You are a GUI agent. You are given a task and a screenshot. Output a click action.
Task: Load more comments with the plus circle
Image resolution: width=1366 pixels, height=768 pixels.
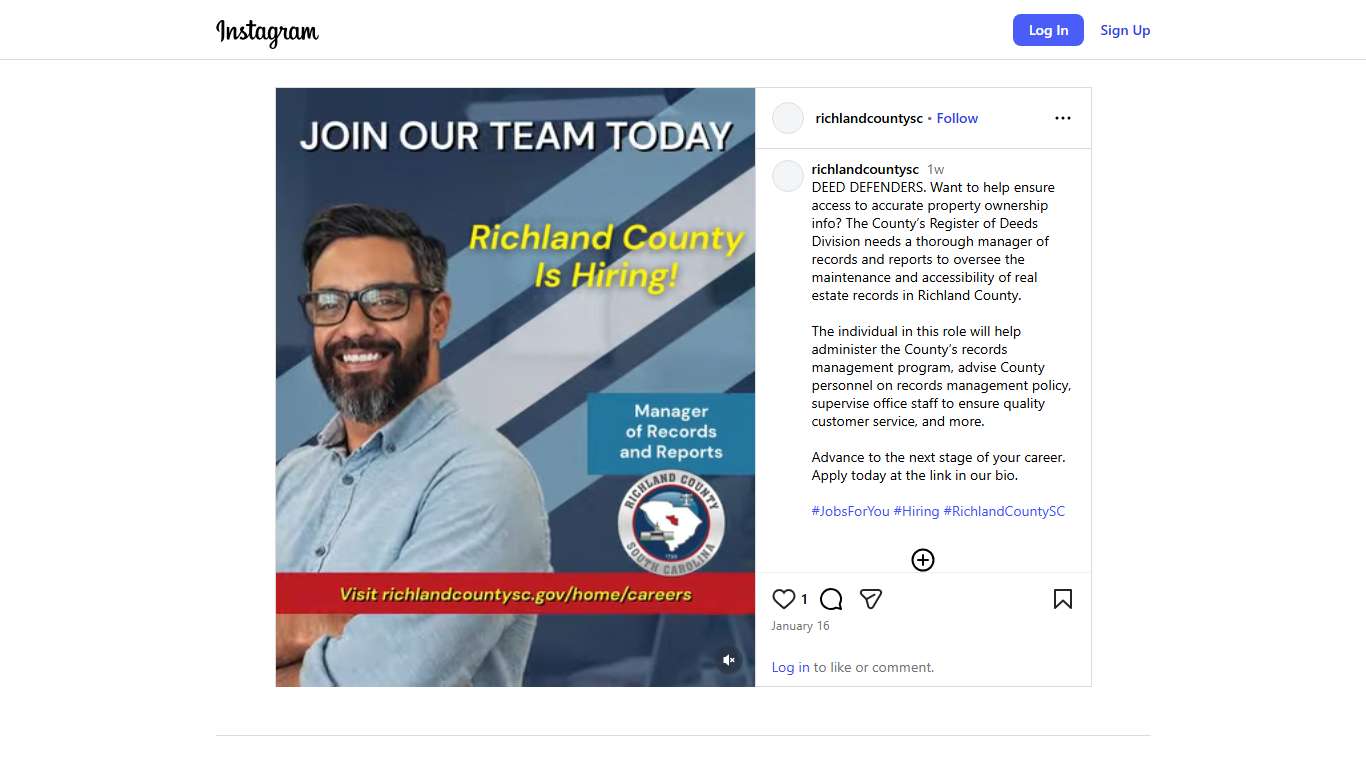[923, 560]
